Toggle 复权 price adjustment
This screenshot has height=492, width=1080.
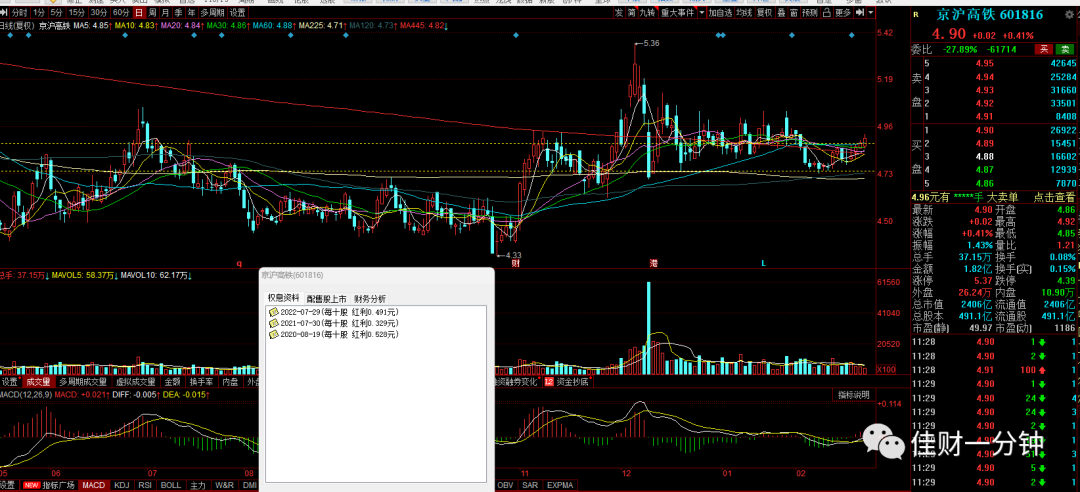pyautogui.click(x=764, y=12)
